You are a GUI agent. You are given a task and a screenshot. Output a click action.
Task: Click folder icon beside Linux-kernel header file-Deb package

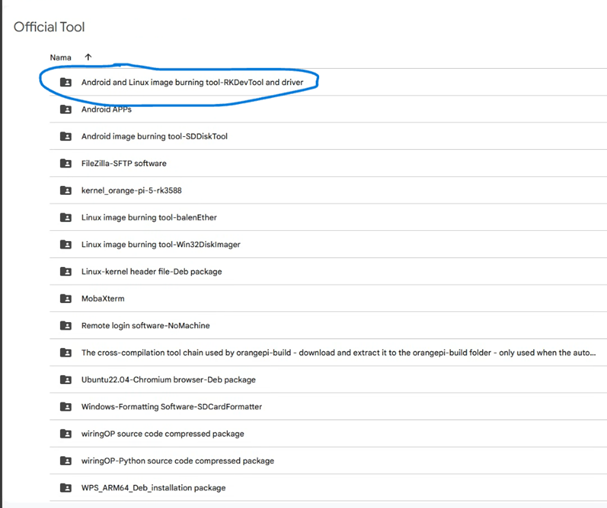pyautogui.click(x=66, y=271)
